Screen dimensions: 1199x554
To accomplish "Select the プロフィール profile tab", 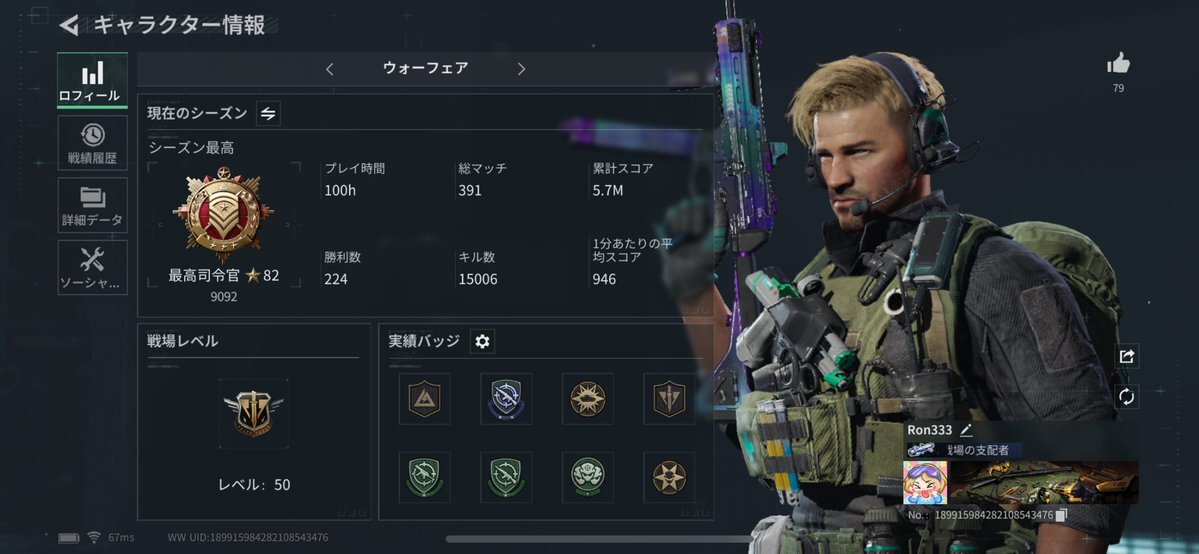I will click(93, 80).
